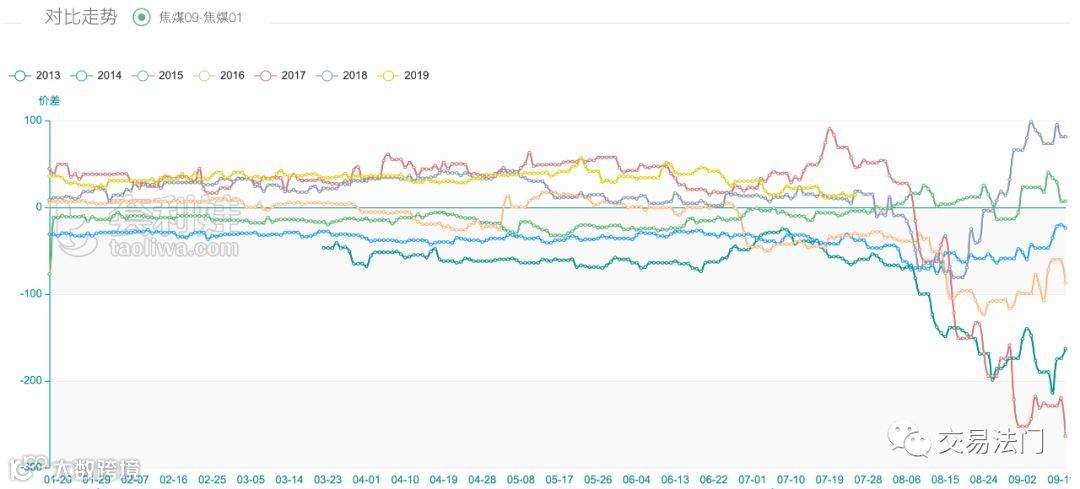1080x489 pixels.
Task: Toggle the 2018 gray-blue legend icon
Action: (327, 76)
